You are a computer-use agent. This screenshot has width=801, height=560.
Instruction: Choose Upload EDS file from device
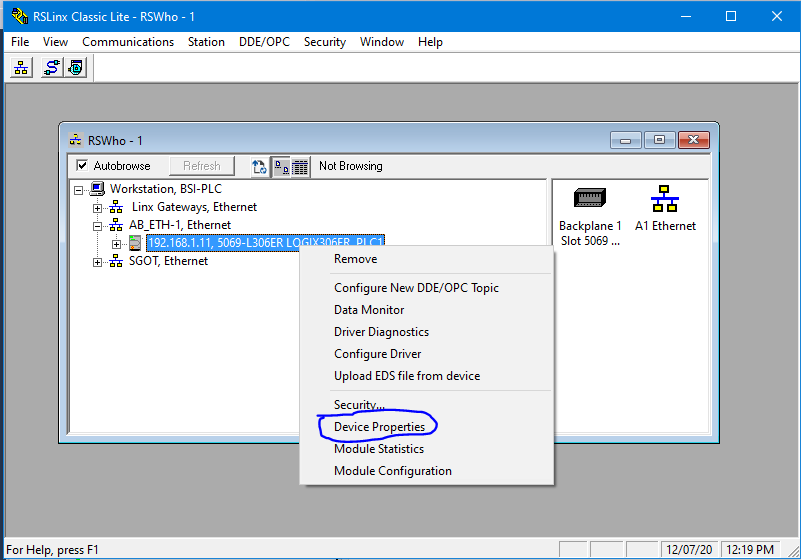click(427, 376)
